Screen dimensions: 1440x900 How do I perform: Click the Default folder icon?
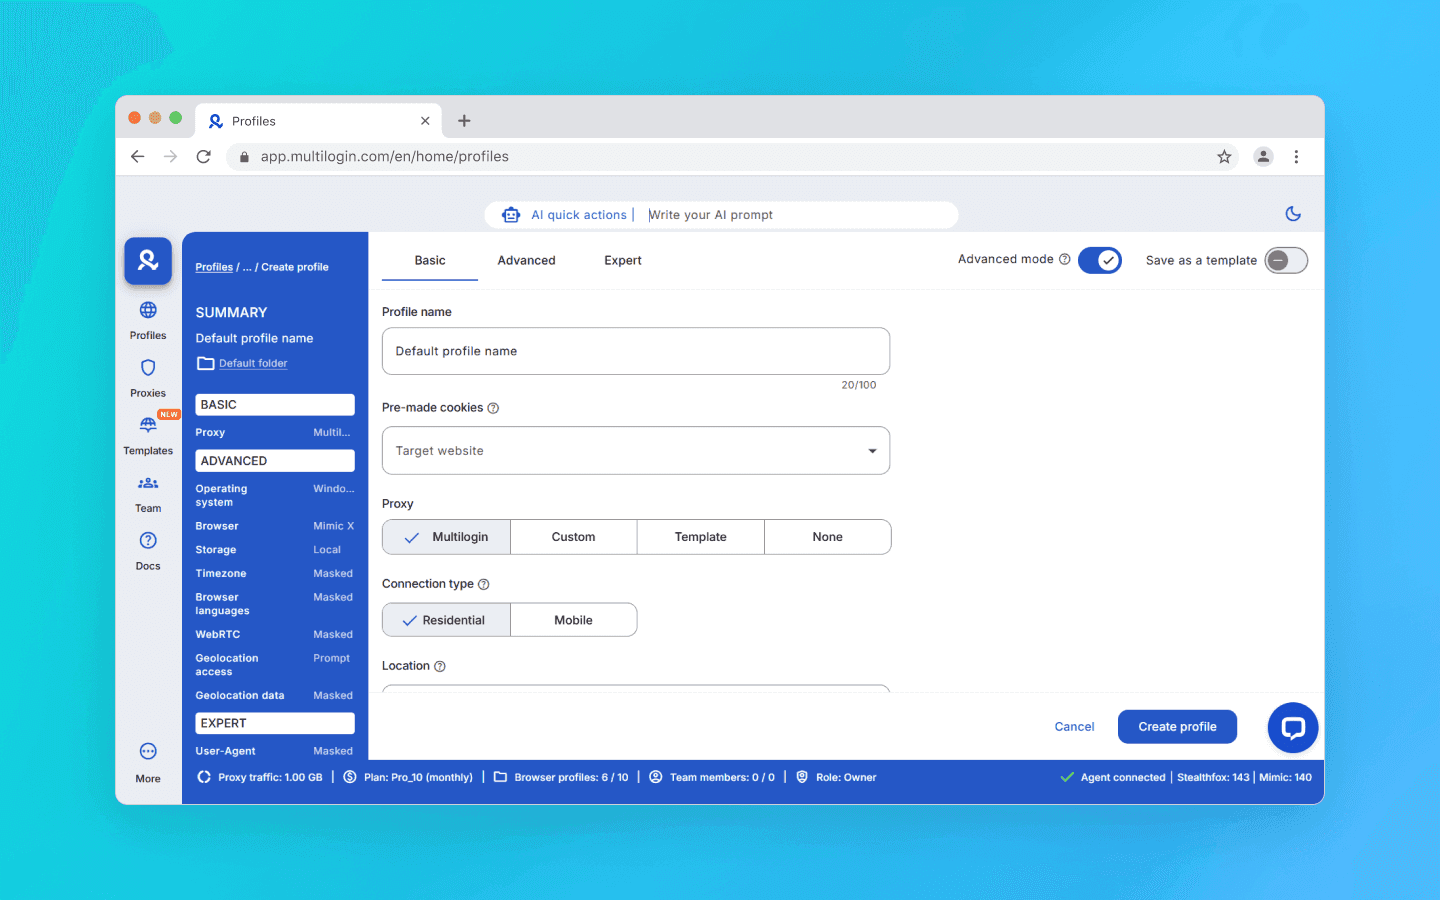tap(205, 363)
